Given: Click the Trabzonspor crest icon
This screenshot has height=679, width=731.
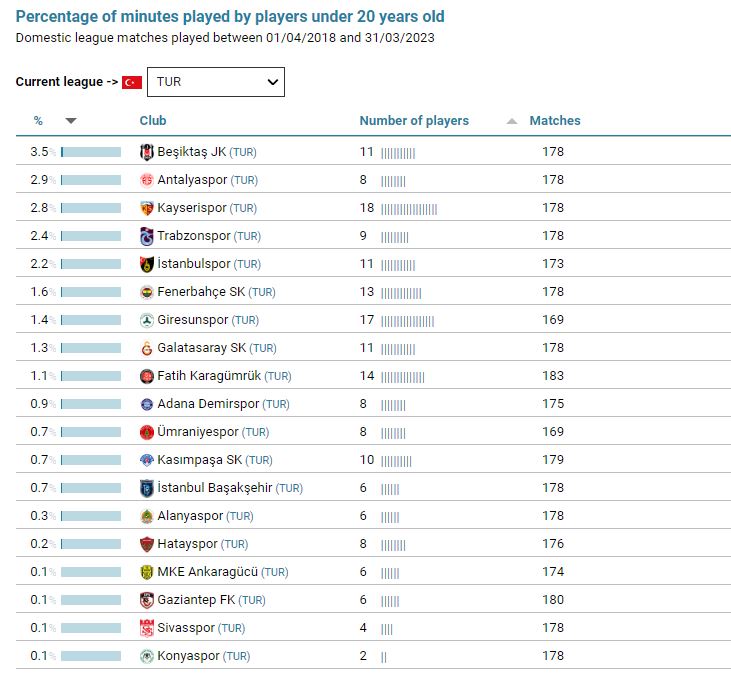Looking at the screenshot, I should click(x=147, y=236).
